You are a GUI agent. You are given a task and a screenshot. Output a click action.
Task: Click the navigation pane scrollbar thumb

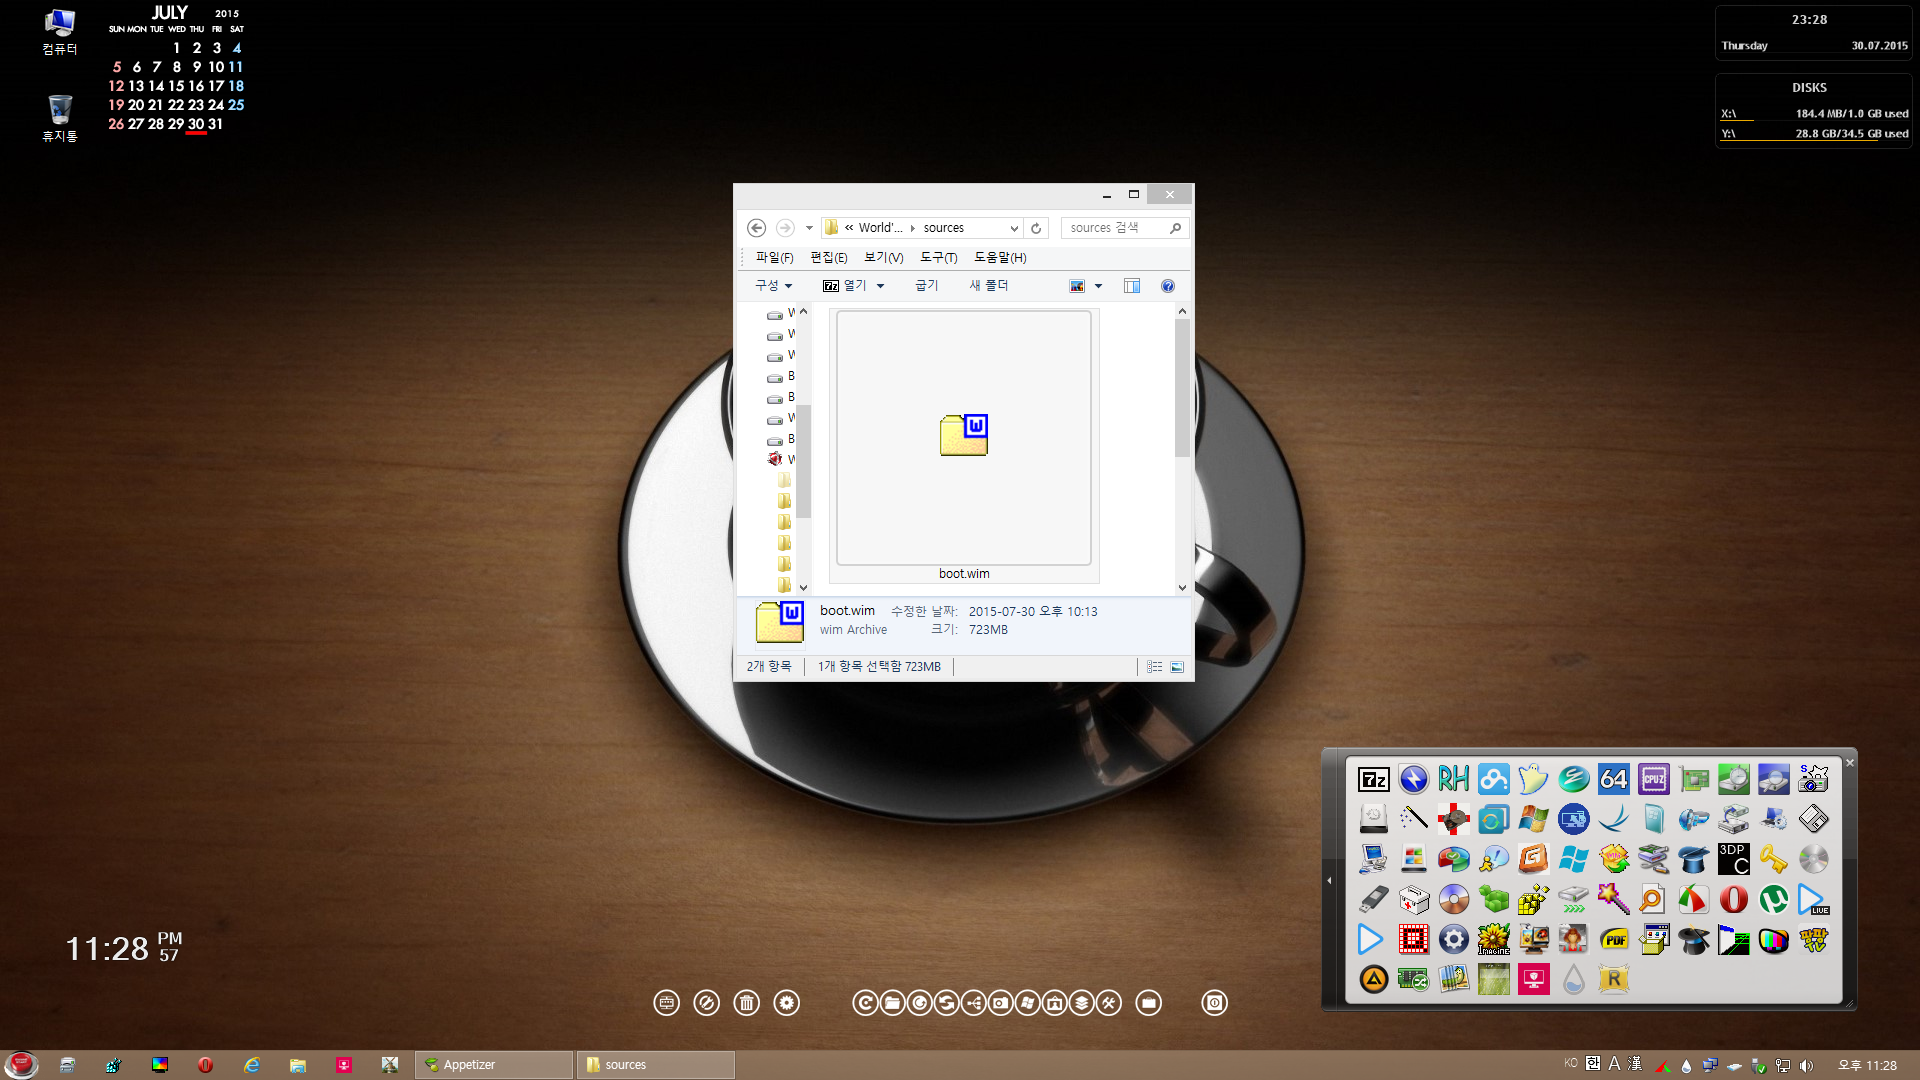tap(803, 462)
